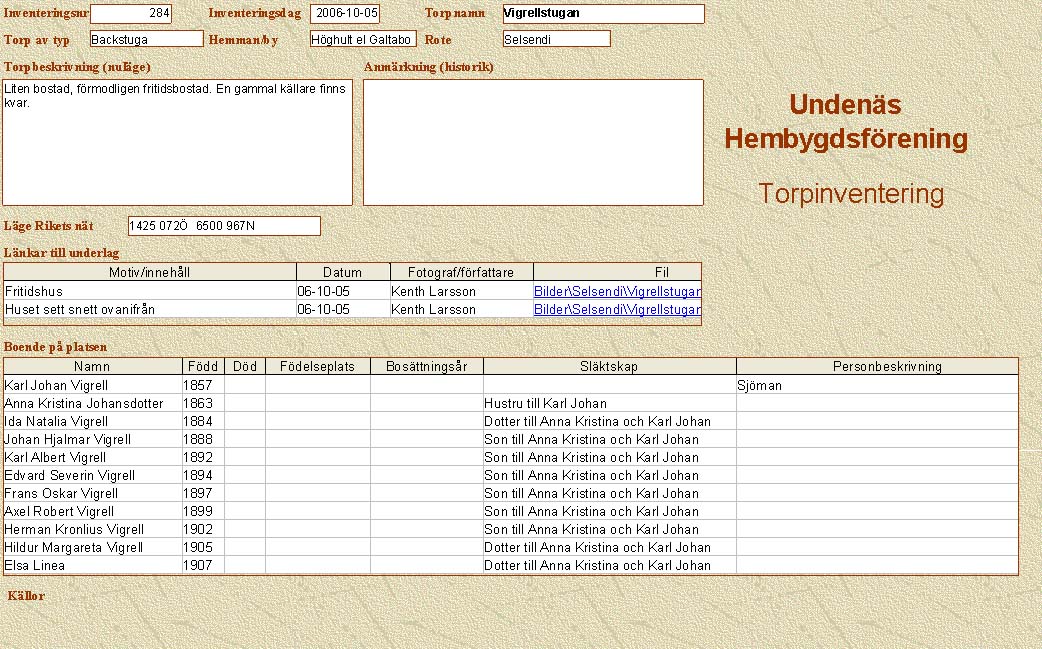This screenshot has height=649, width=1042.
Task: Click the Sjöman person description cell
Action: click(876, 385)
